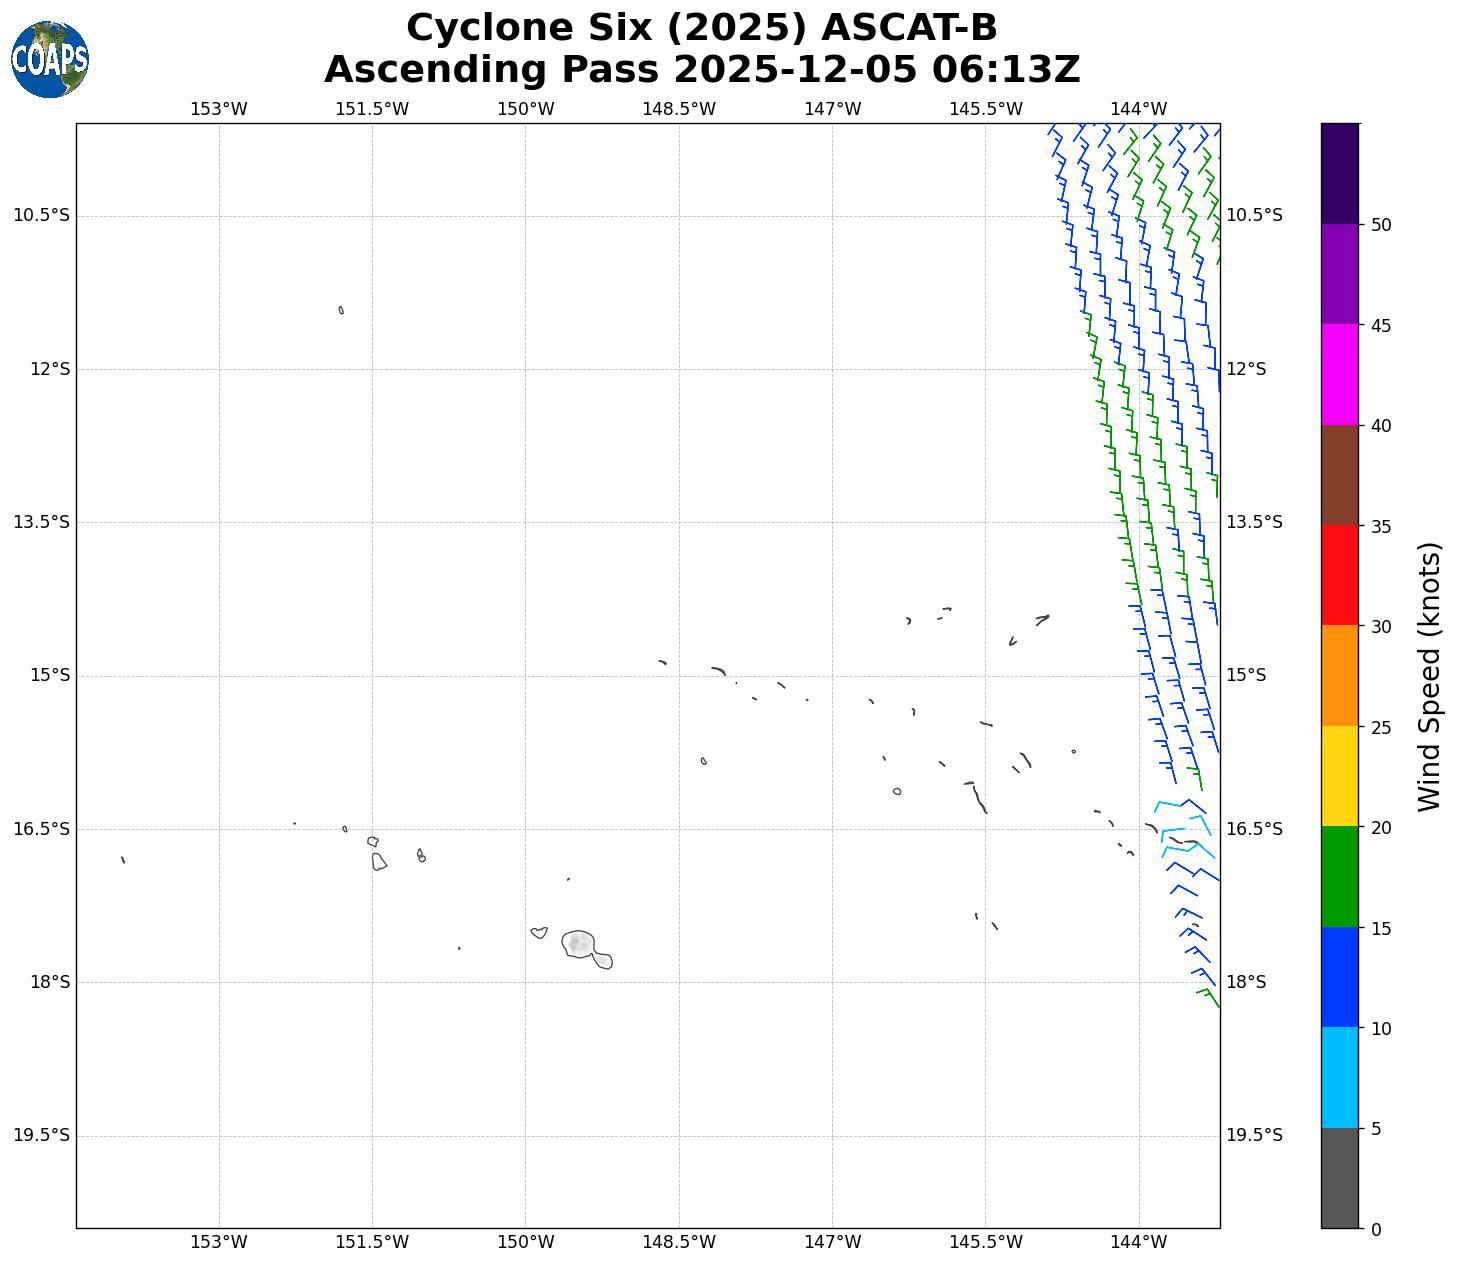Click the Moorea island outline west of Tahiti
Screen dimensions: 1458x1264
pyautogui.click(x=539, y=932)
